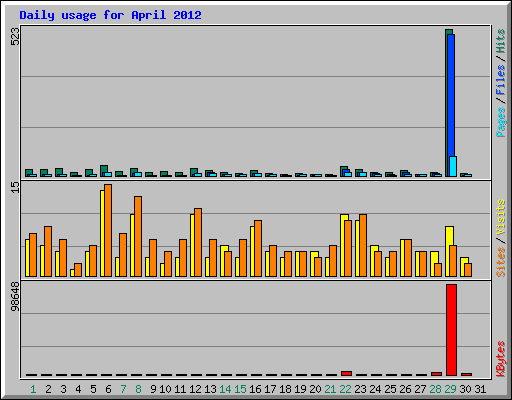This screenshot has width=512, height=400.
Task: Click day label 8 on the x-axis
Action: 138,389
